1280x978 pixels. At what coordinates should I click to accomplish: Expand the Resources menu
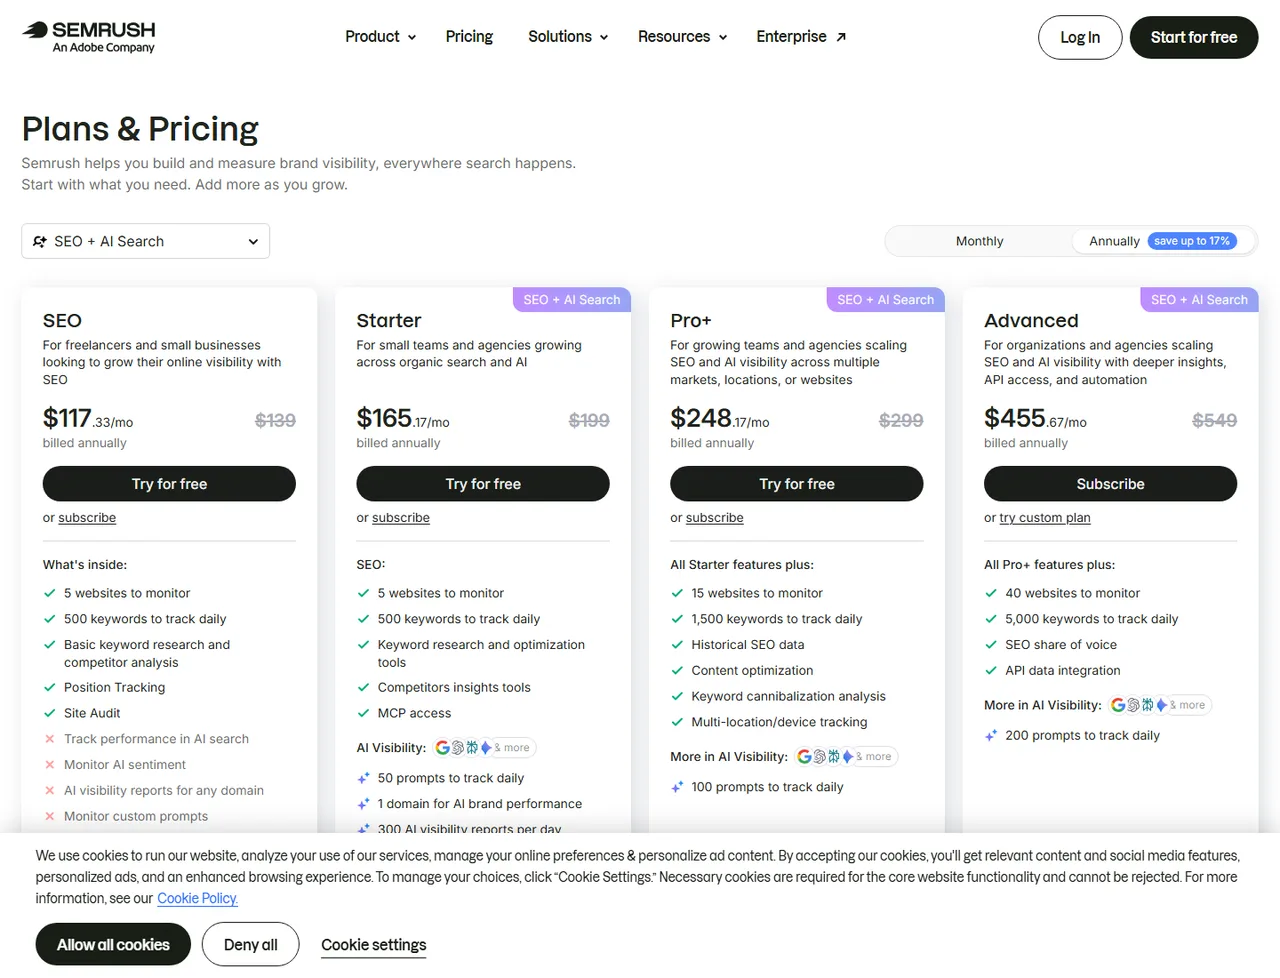682,37
